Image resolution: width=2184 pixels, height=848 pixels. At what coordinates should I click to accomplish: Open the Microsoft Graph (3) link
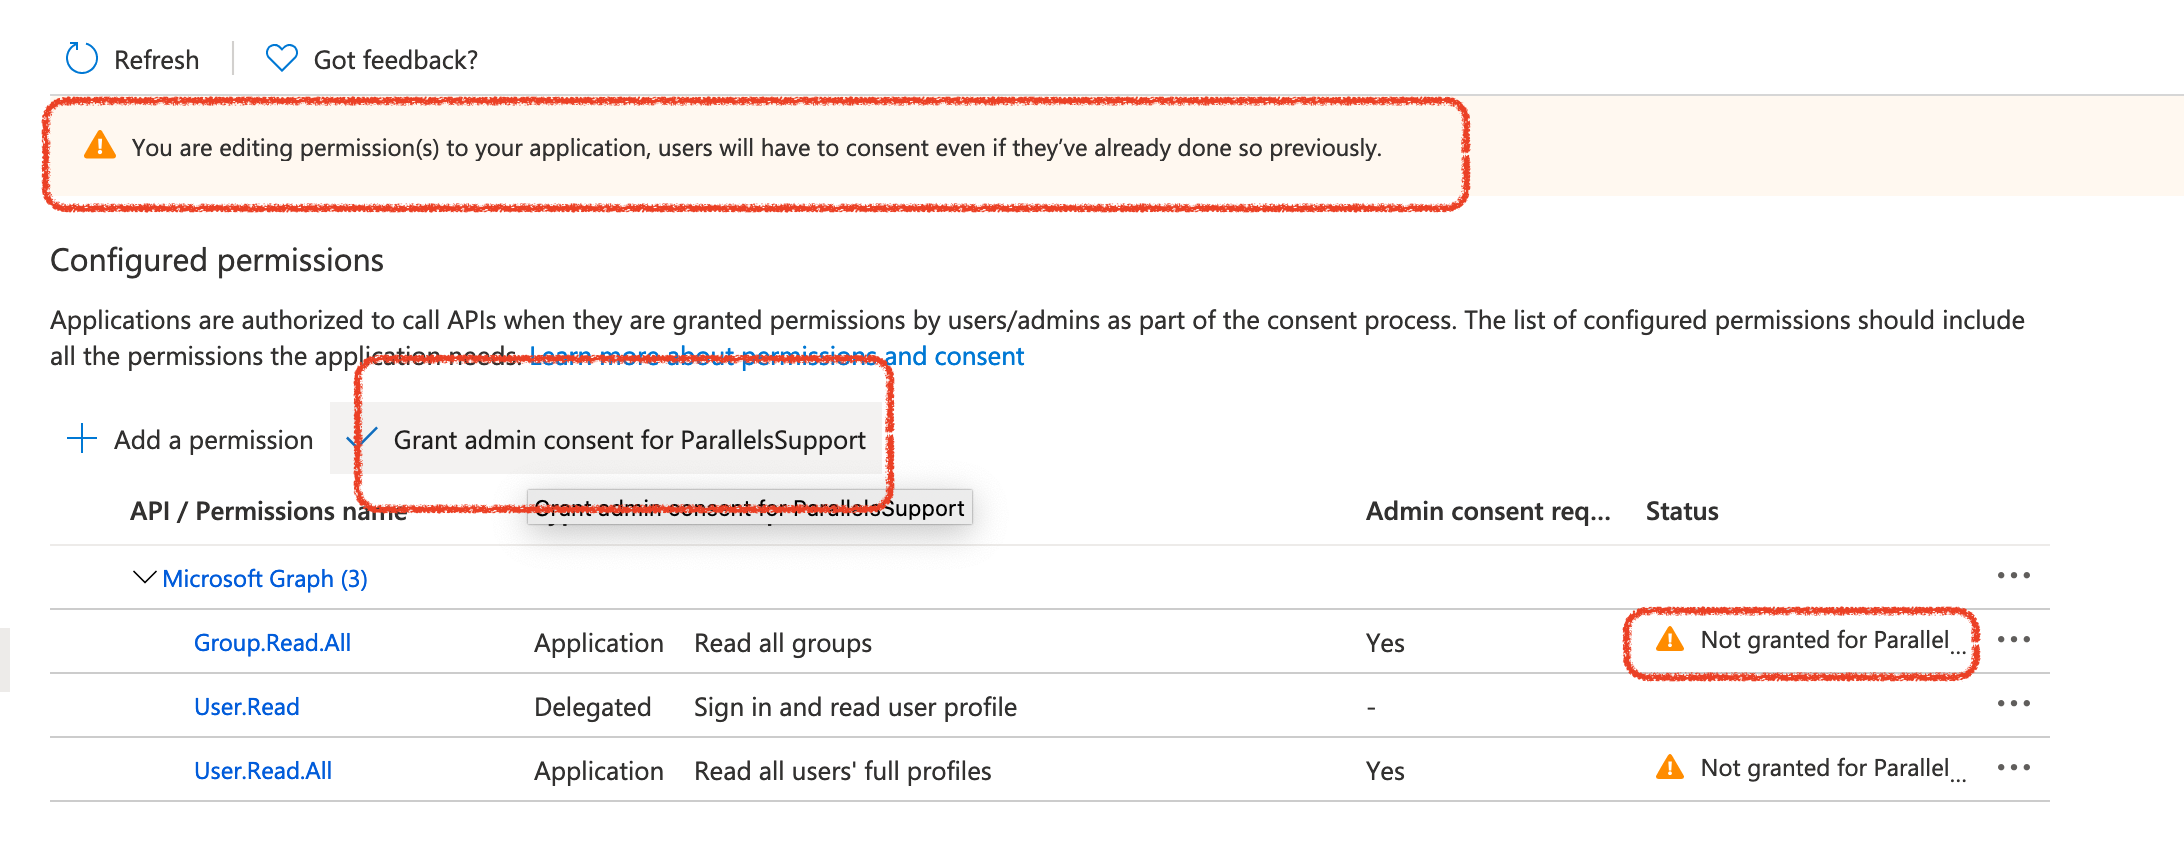pos(265,579)
